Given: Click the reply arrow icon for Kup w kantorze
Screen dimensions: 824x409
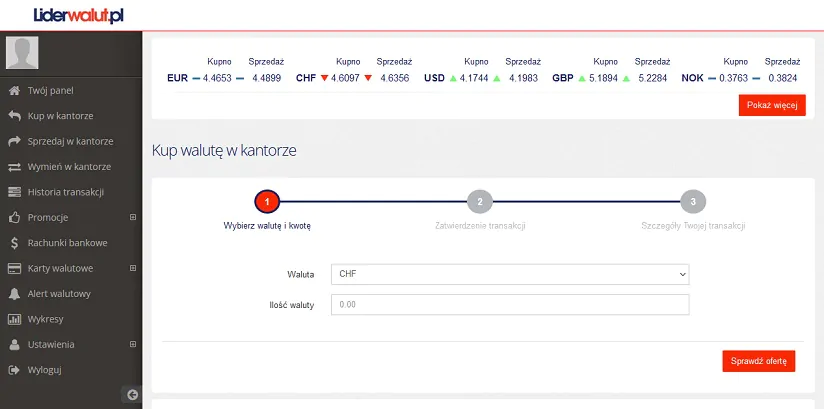Looking at the screenshot, I should click(x=14, y=116).
